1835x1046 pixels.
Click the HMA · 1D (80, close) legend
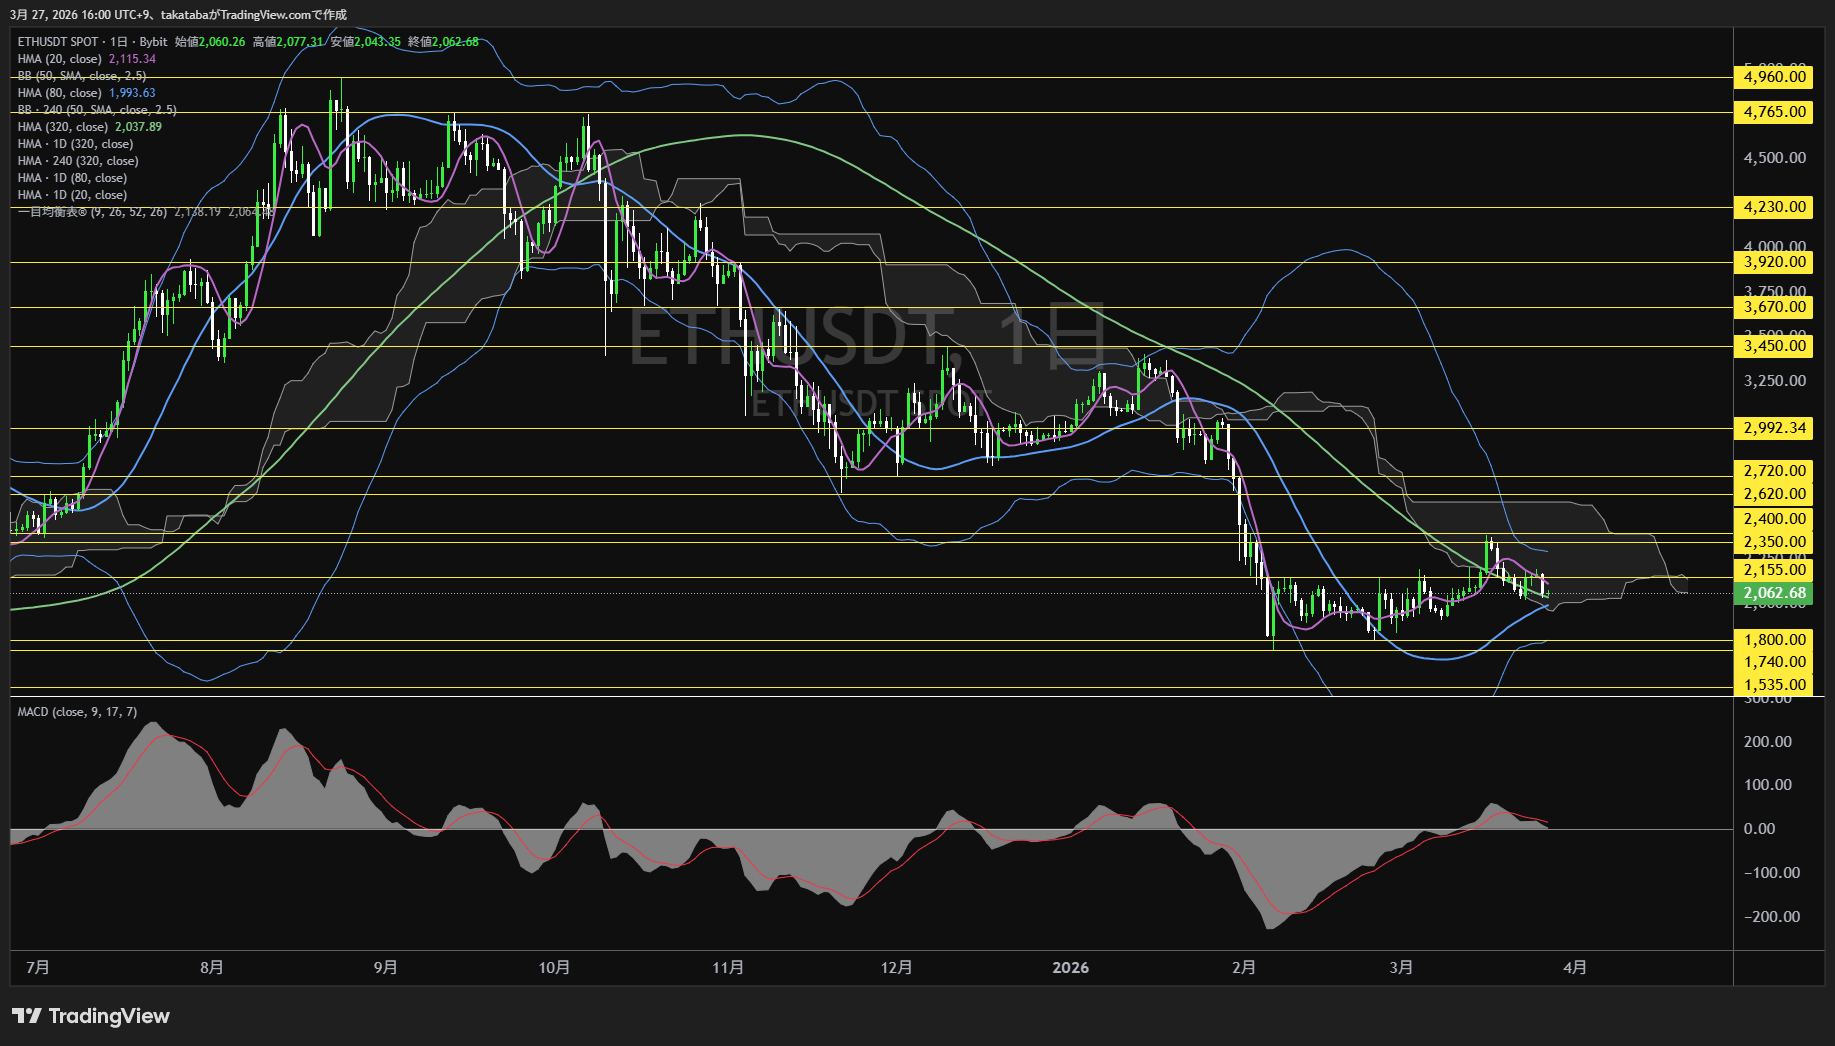[x=72, y=178]
